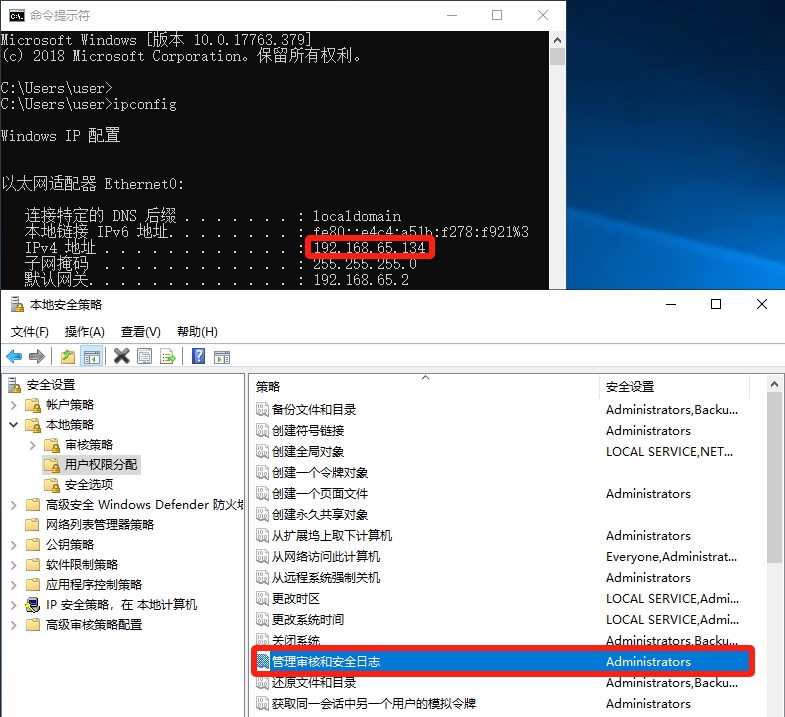Click the Command Prompt scrollbar up arrow
Image resolution: width=785 pixels, height=717 pixels.
(x=557, y=40)
